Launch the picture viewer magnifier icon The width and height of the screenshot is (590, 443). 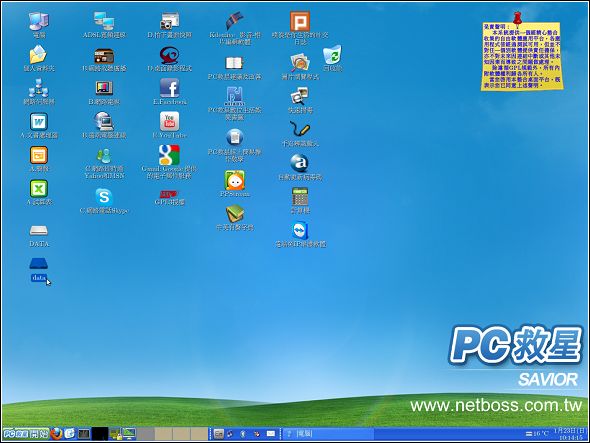click(300, 63)
